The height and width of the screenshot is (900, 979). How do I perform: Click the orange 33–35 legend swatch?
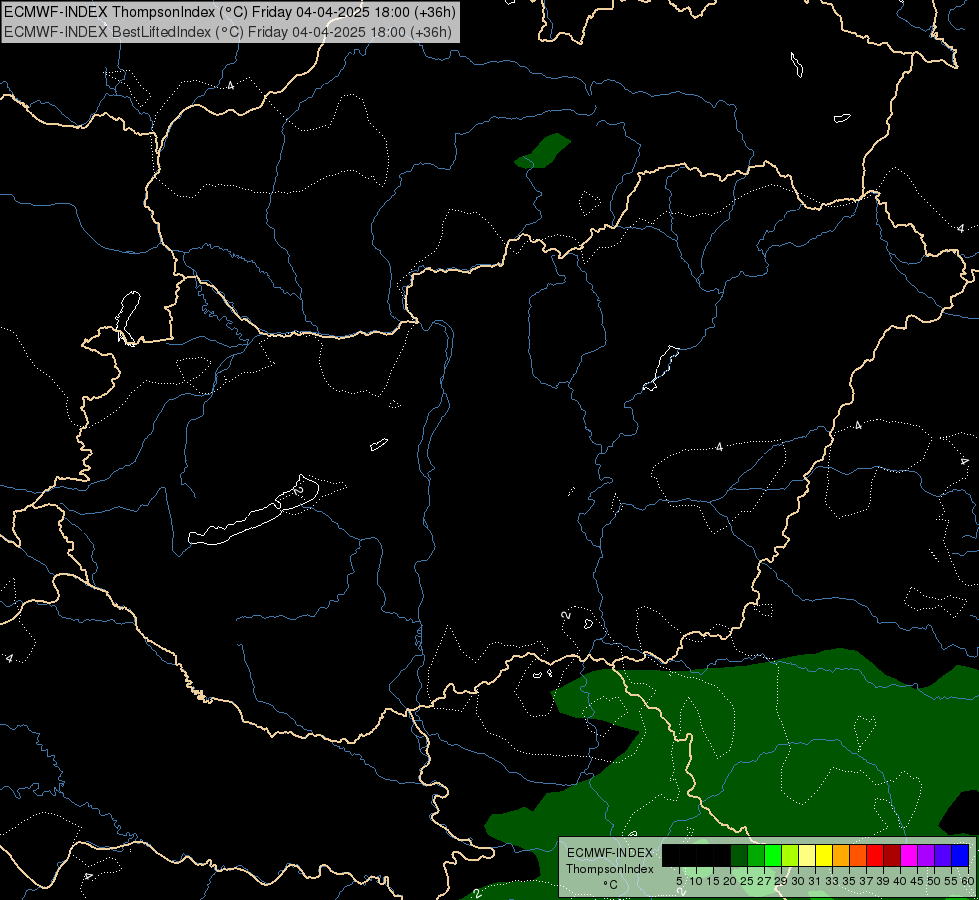point(841,855)
